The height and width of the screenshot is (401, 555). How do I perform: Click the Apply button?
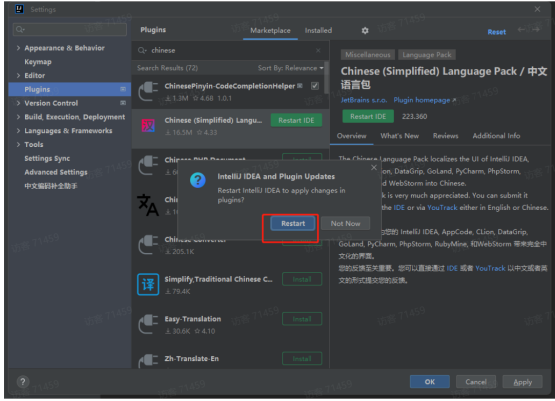point(522,382)
